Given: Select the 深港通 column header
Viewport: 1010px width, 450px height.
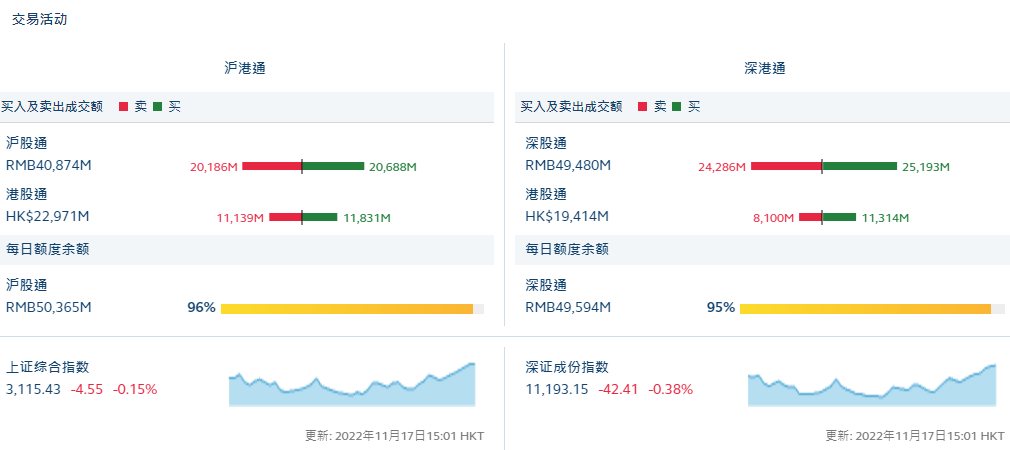Looking at the screenshot, I should point(765,69).
